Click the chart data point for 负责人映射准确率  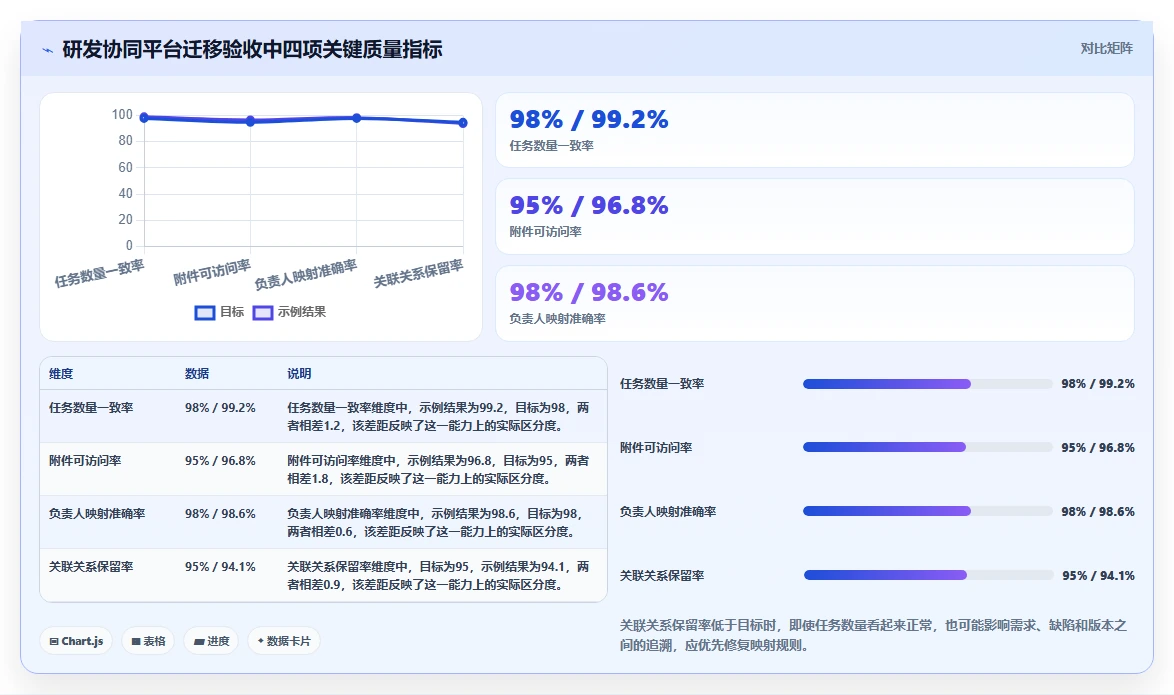point(356,118)
